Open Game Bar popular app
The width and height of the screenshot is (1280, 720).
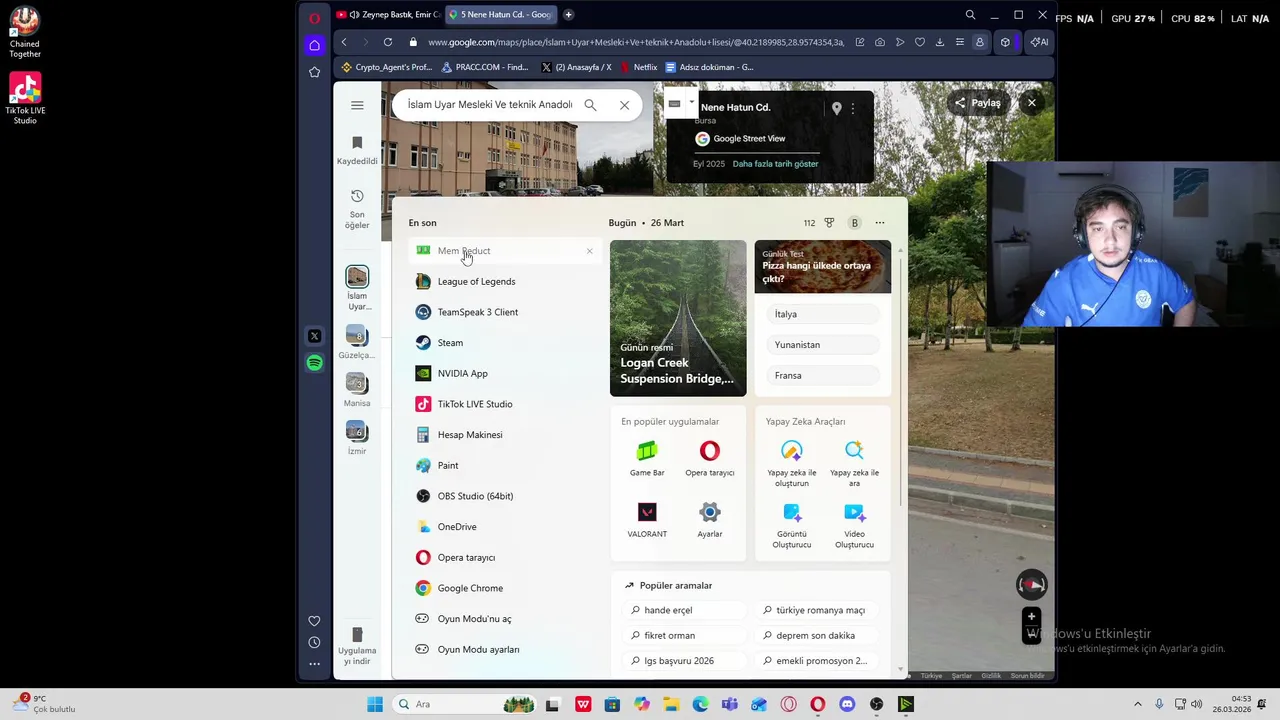pos(647,458)
